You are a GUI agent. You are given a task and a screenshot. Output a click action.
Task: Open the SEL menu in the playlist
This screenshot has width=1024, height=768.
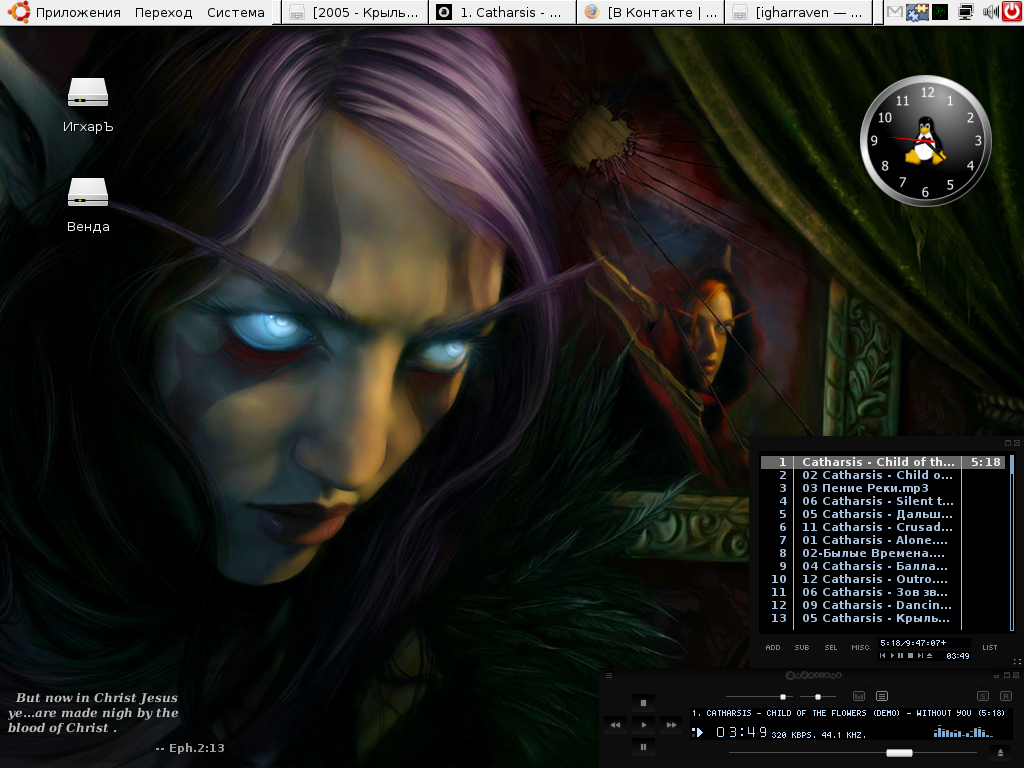click(831, 648)
